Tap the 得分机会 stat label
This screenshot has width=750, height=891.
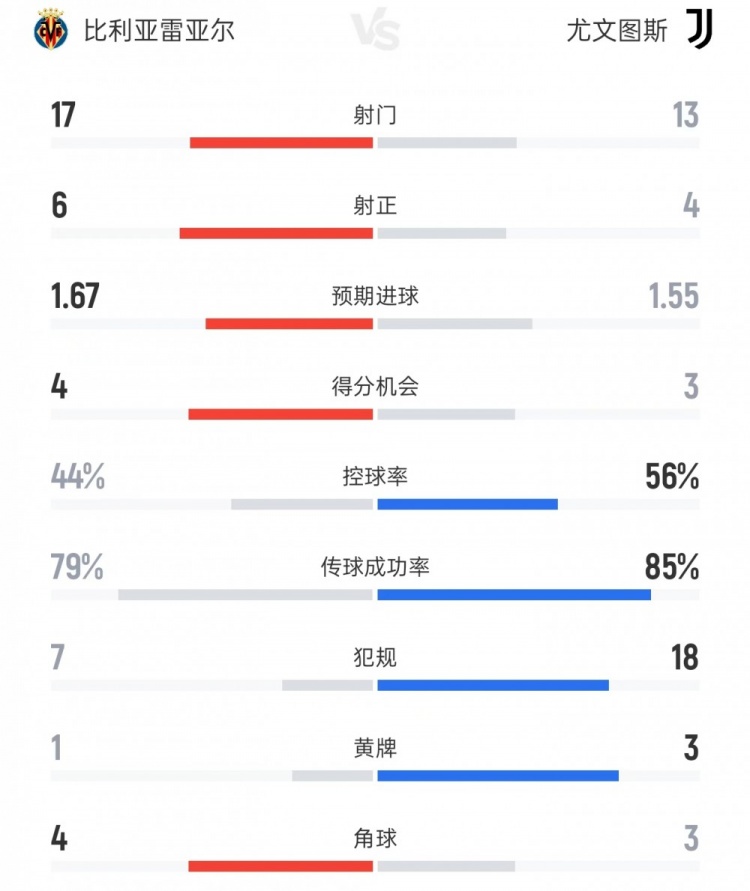pos(375,387)
